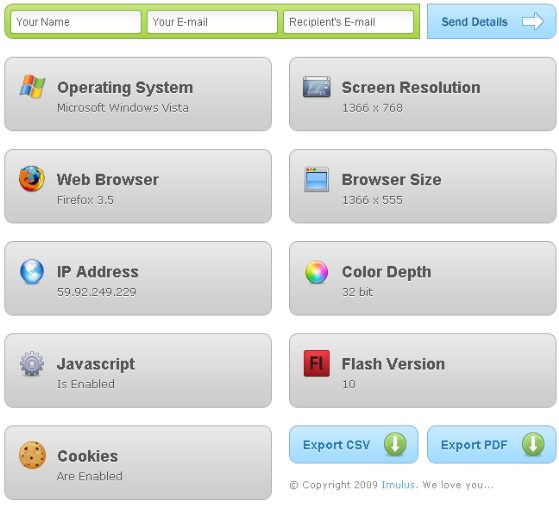Focus the Your Name input field

pos(76,22)
